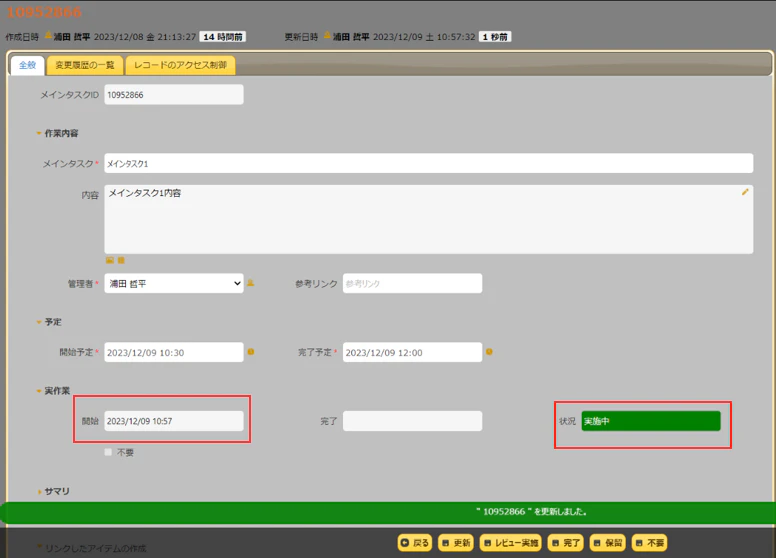The height and width of the screenshot is (558, 776).
Task: Click the user icon beside 管理者 dropdown
Action: pos(250,283)
